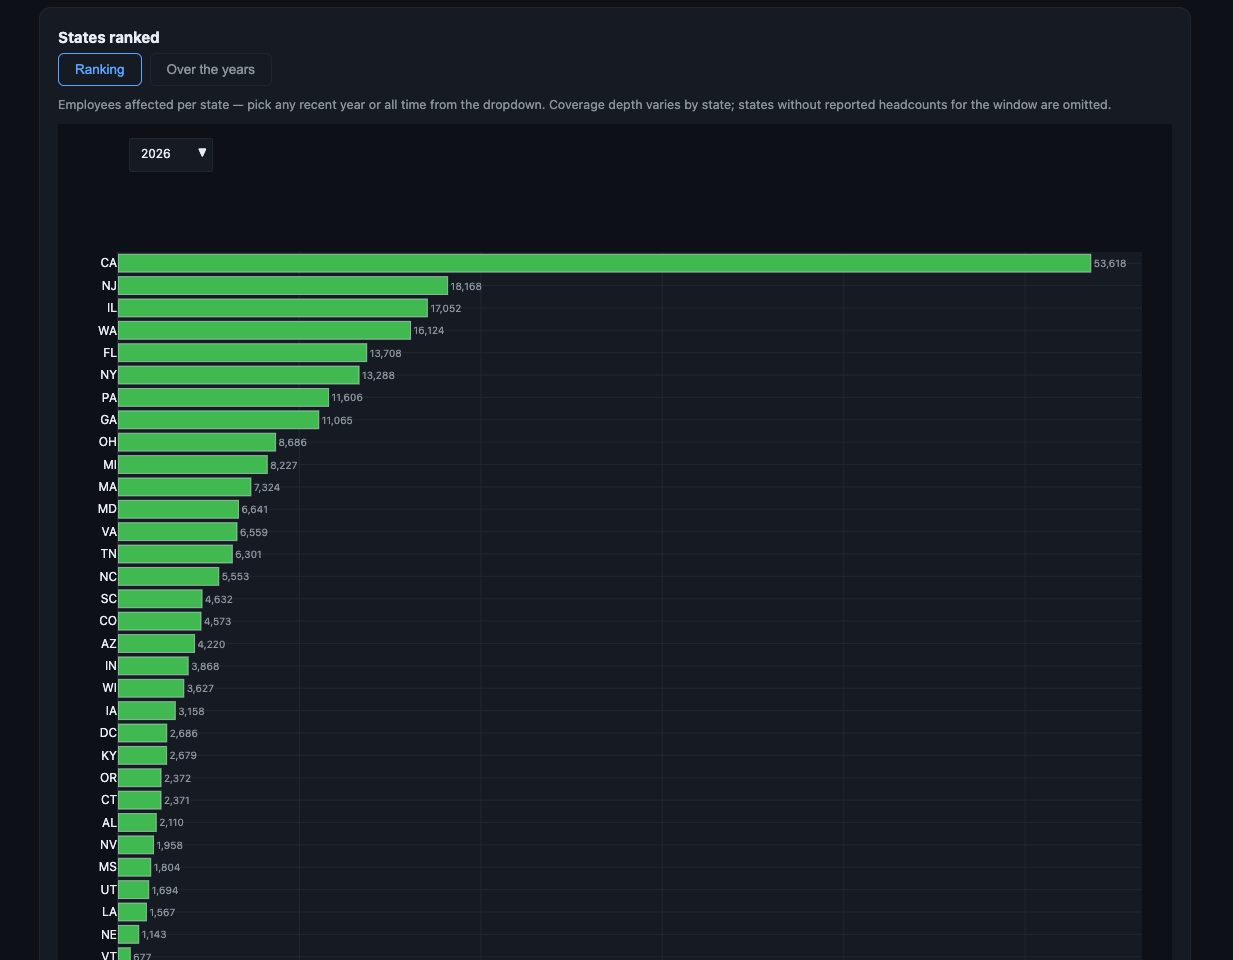Click the CO state bar
This screenshot has height=960, width=1233.
[159, 621]
